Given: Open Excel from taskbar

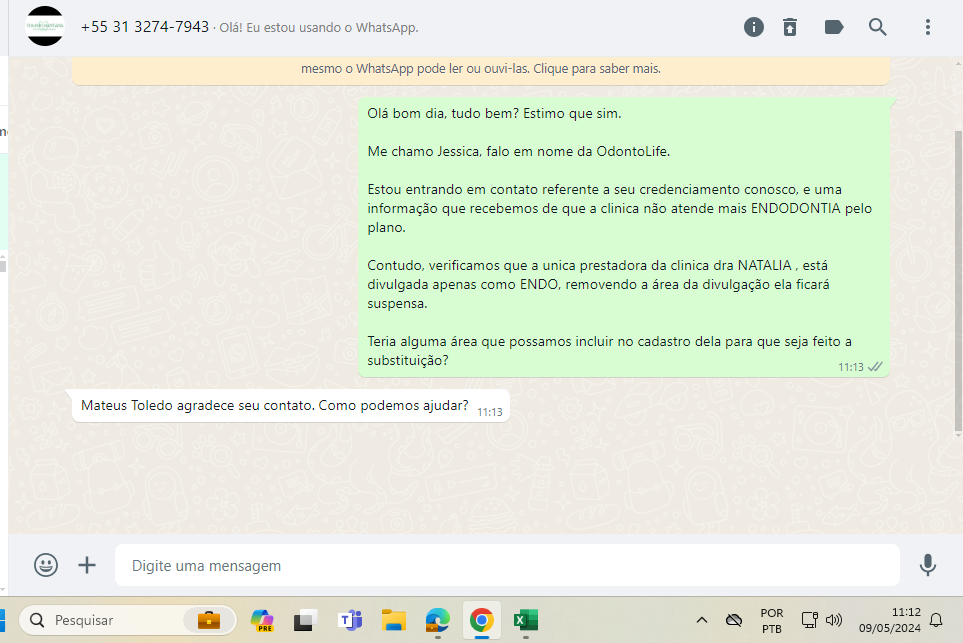Looking at the screenshot, I should click(x=526, y=620).
